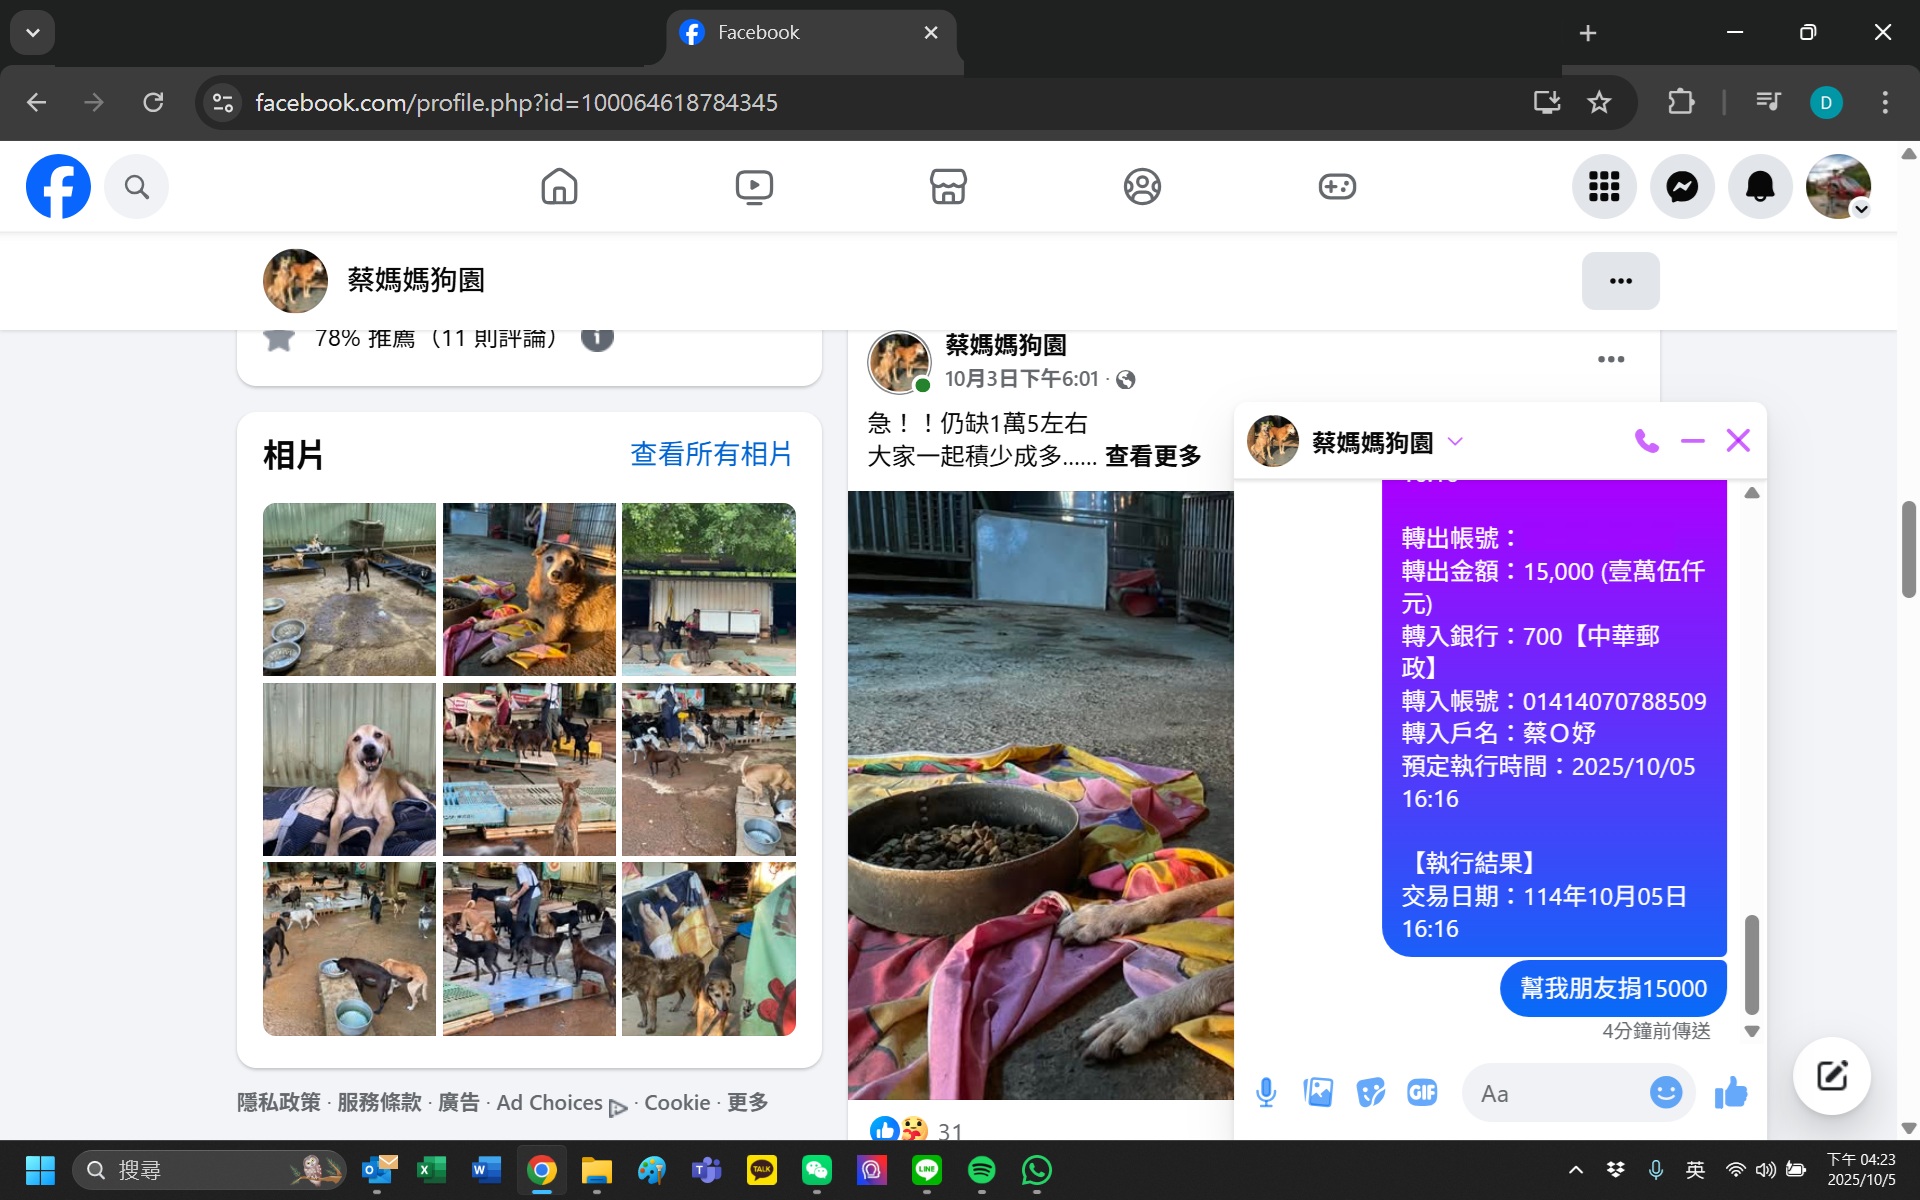Start voice call in chat window
Image resolution: width=1920 pixels, height=1200 pixels.
(x=1646, y=441)
